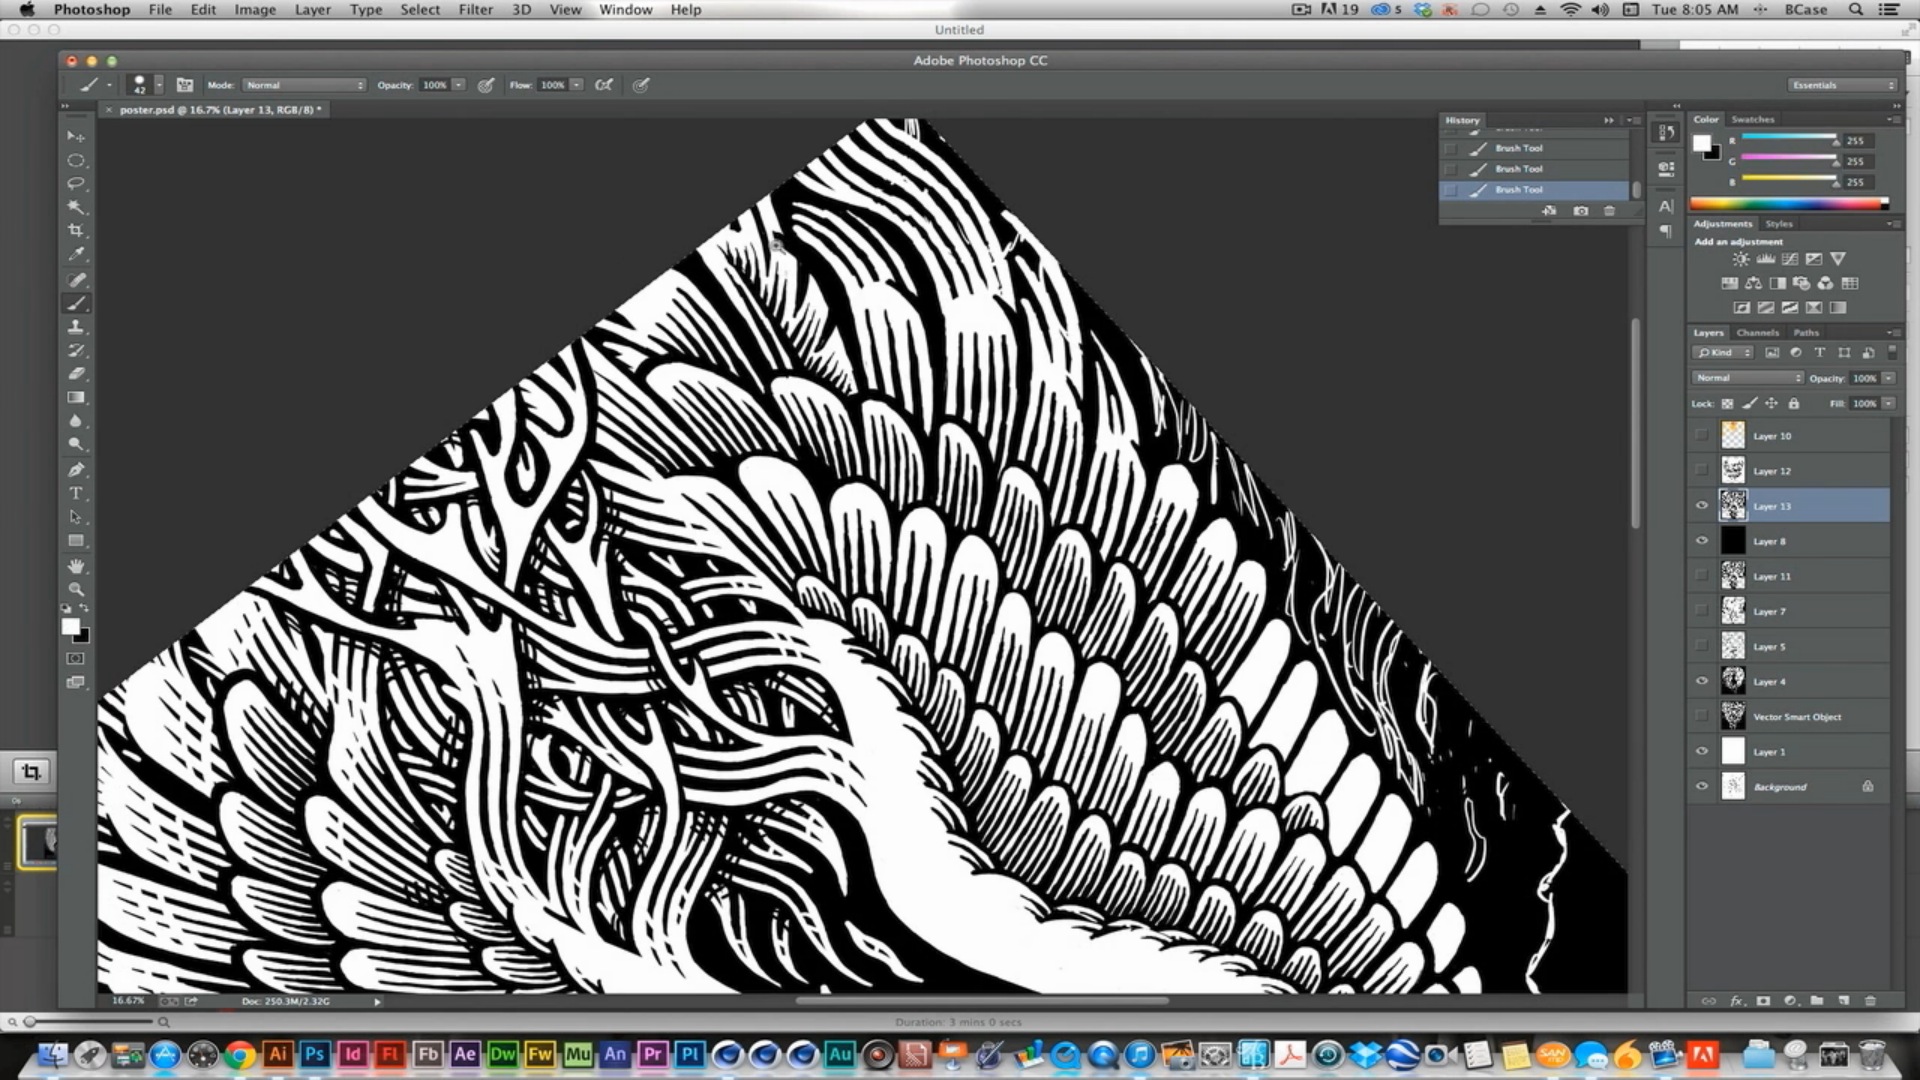The image size is (1920, 1080).
Task: Pick the Type tool
Action: point(76,493)
